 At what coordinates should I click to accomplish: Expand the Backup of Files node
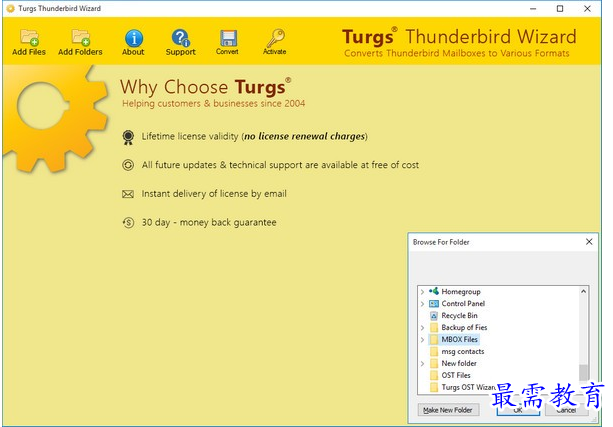pyautogui.click(x=422, y=328)
